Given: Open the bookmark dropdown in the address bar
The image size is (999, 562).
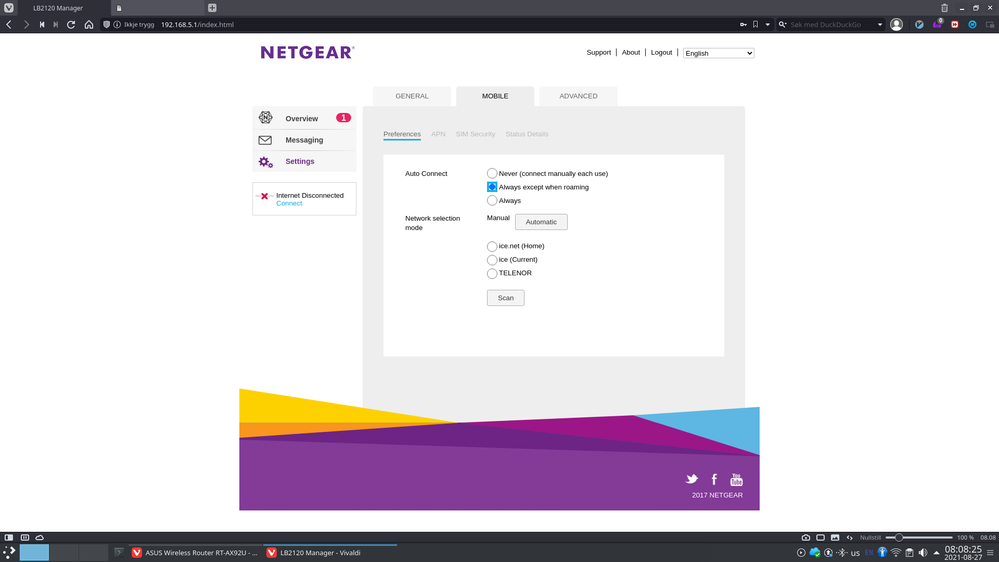Looking at the screenshot, I should [767, 24].
